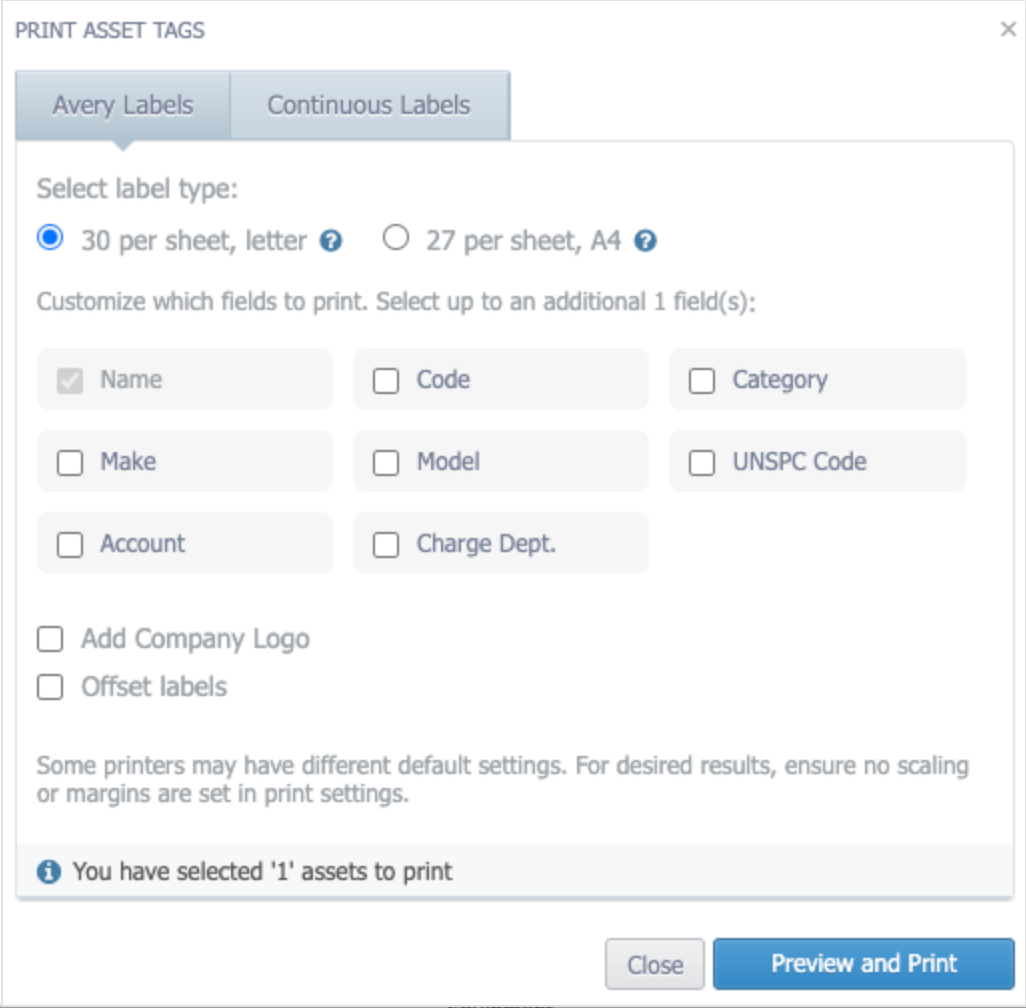The width and height of the screenshot is (1026, 1008).
Task: Select 30 per sheet, letter radio option
Action: point(50,238)
